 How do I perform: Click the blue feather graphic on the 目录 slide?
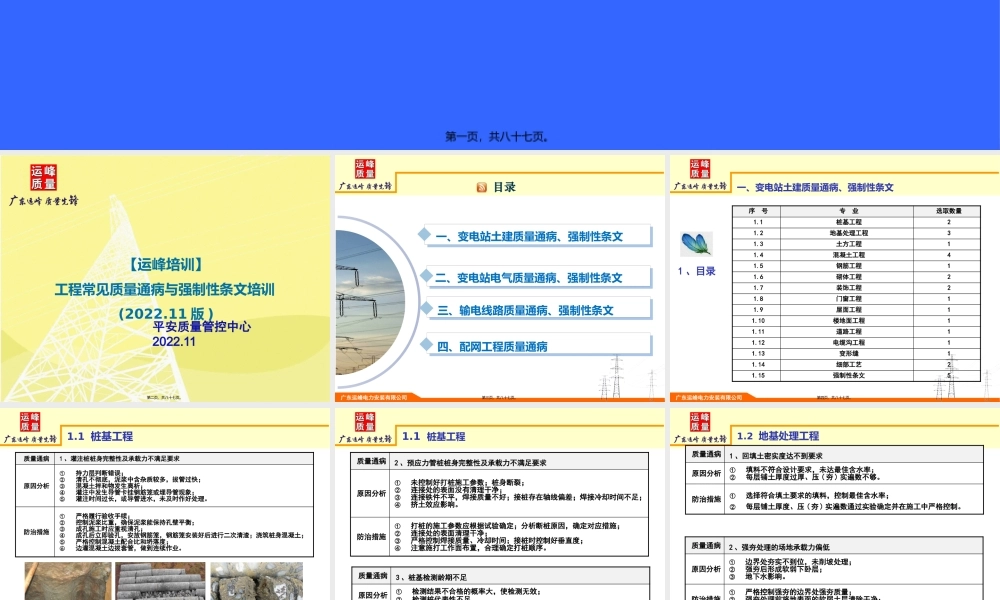coord(695,242)
